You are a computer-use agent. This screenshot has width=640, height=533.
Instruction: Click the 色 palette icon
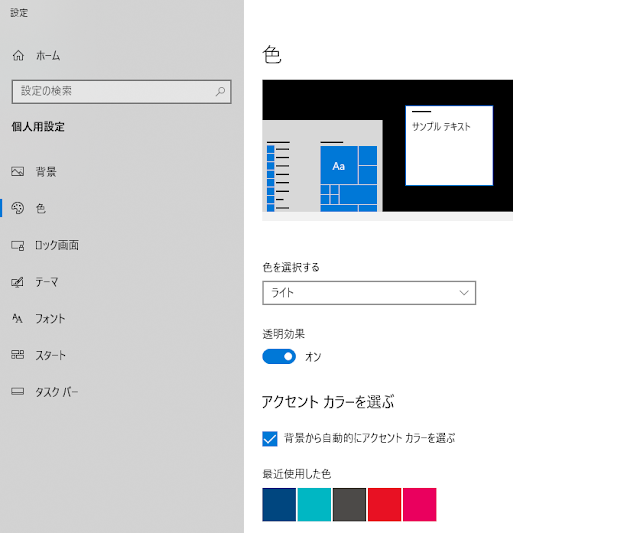tap(18, 208)
